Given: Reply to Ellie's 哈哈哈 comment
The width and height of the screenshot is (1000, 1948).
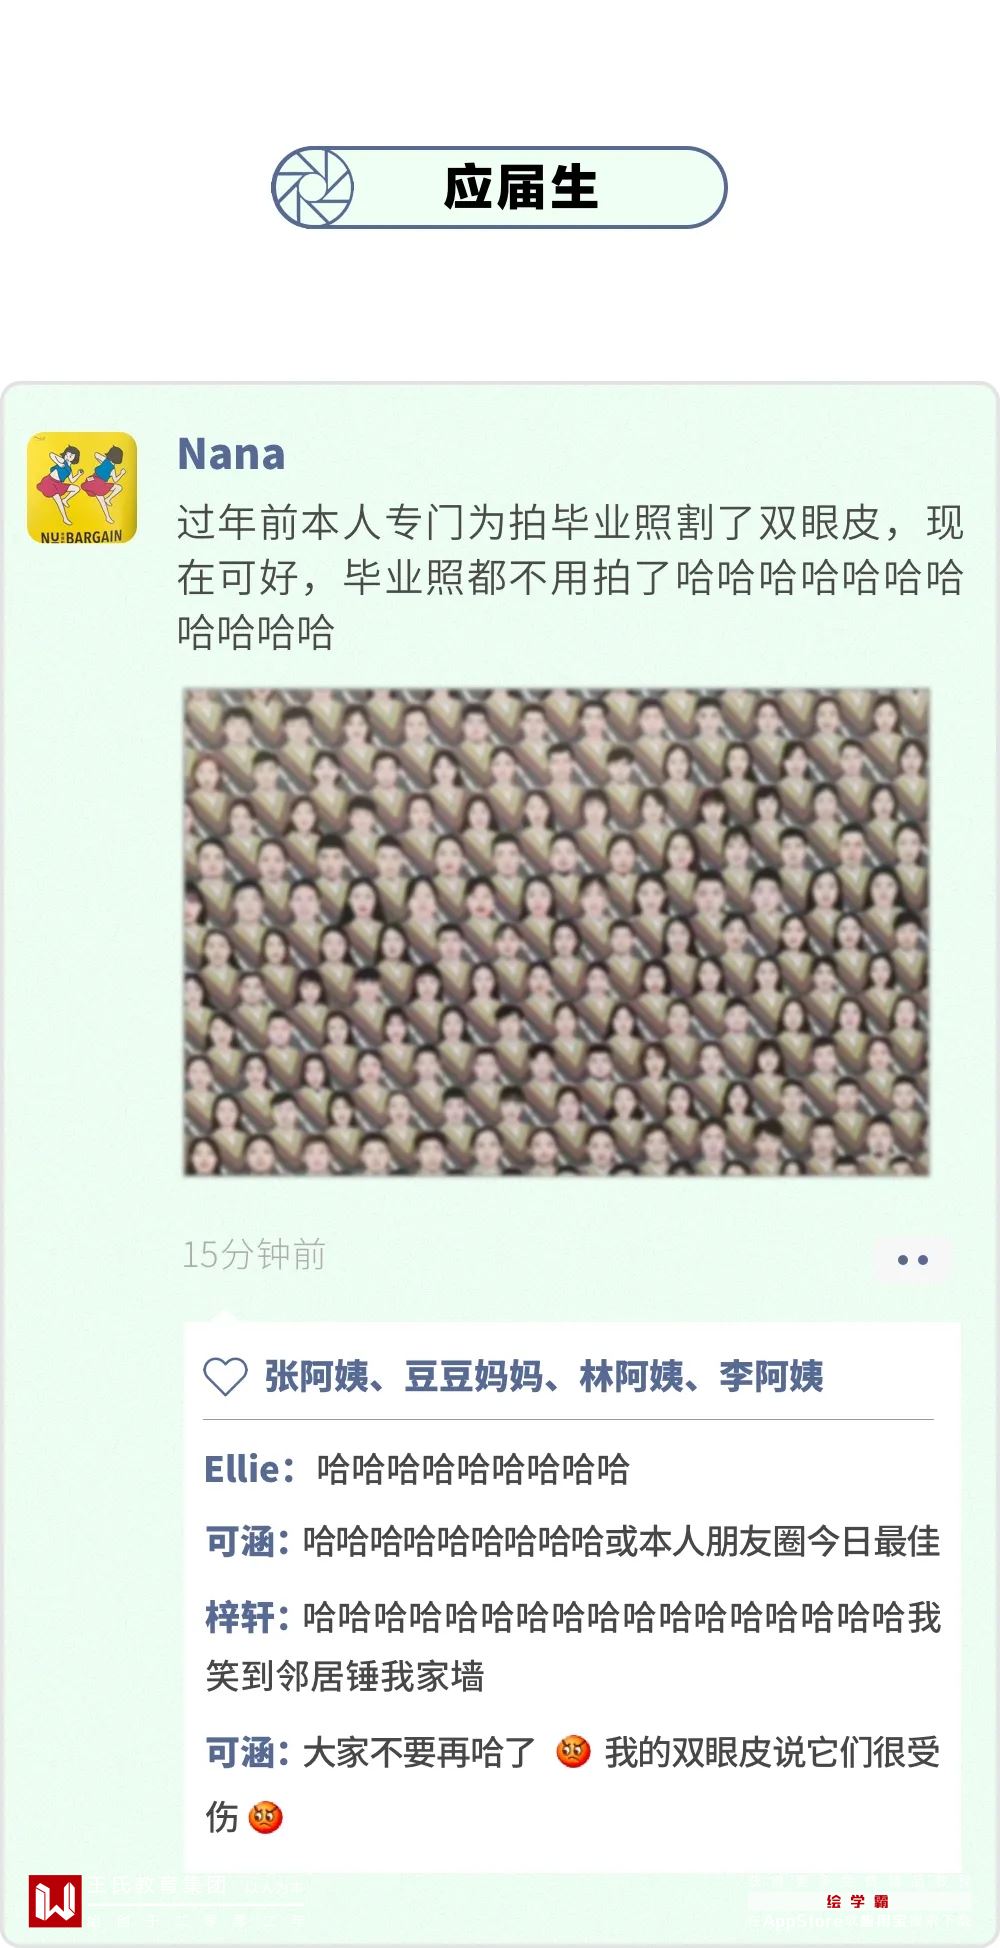Looking at the screenshot, I should click(473, 1469).
